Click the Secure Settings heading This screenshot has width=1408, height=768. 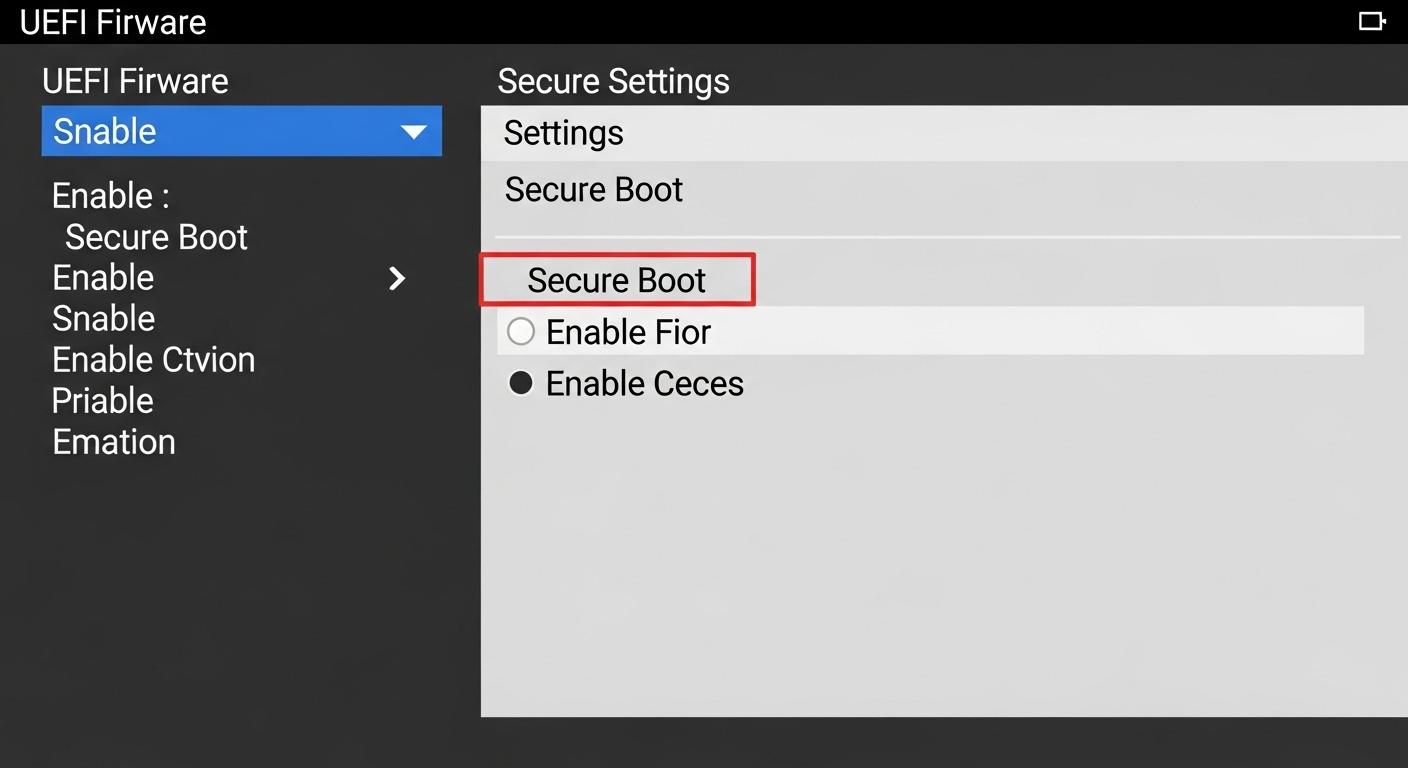pos(613,81)
